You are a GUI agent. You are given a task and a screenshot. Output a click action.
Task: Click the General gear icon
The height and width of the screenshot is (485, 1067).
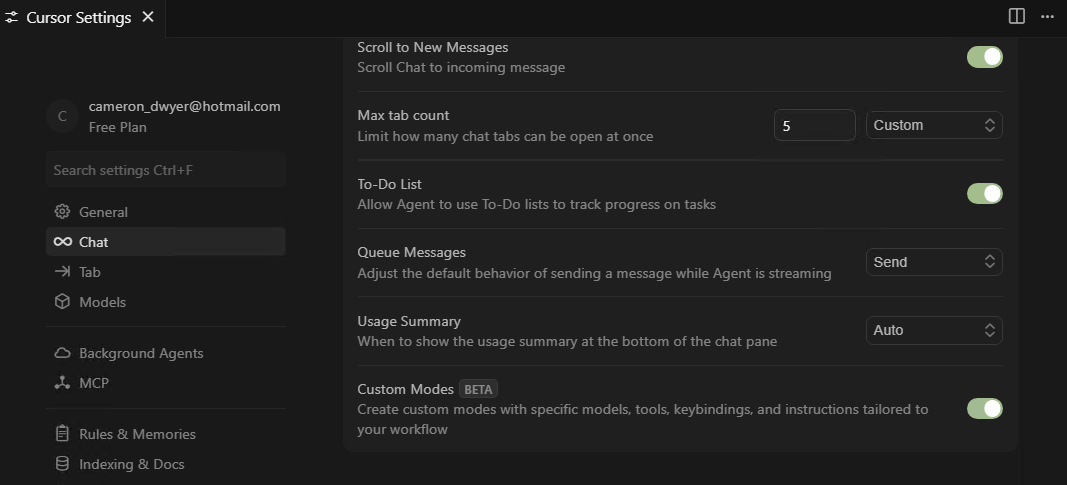point(62,212)
